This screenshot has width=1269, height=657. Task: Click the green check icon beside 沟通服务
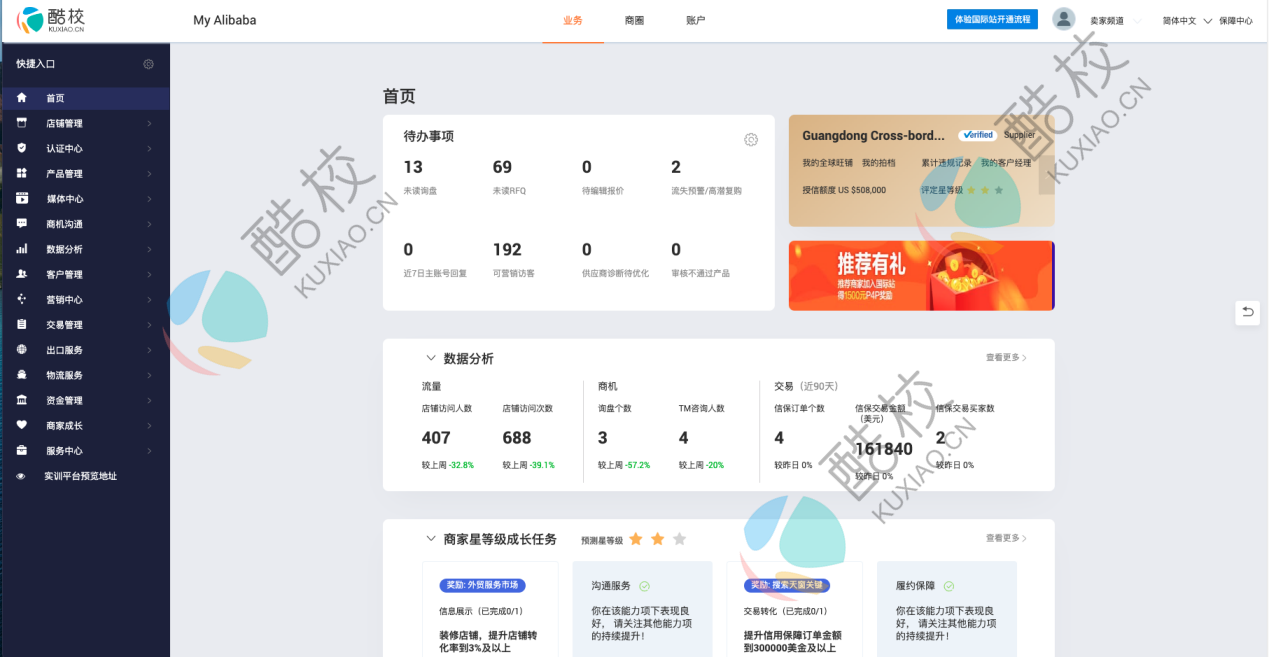coord(645,586)
